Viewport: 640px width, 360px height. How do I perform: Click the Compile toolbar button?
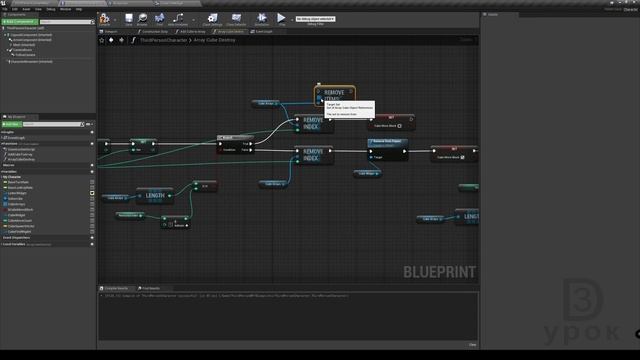[x=104, y=19]
